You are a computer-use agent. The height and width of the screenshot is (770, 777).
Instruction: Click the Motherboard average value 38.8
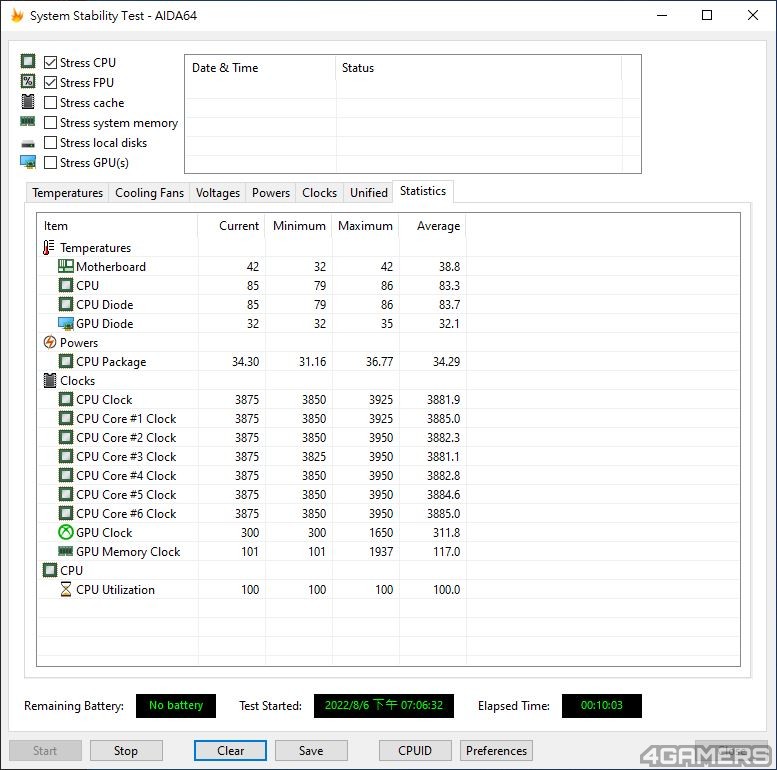(449, 267)
